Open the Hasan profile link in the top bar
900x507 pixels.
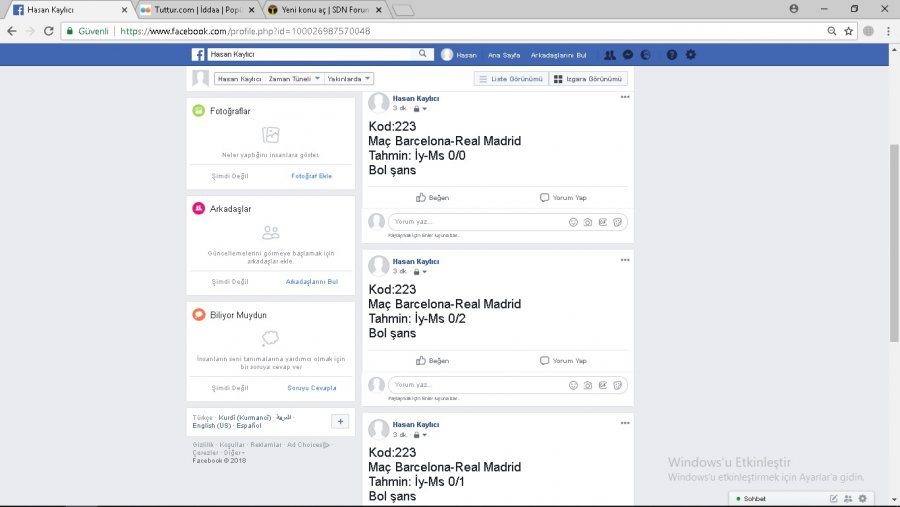tap(459, 55)
